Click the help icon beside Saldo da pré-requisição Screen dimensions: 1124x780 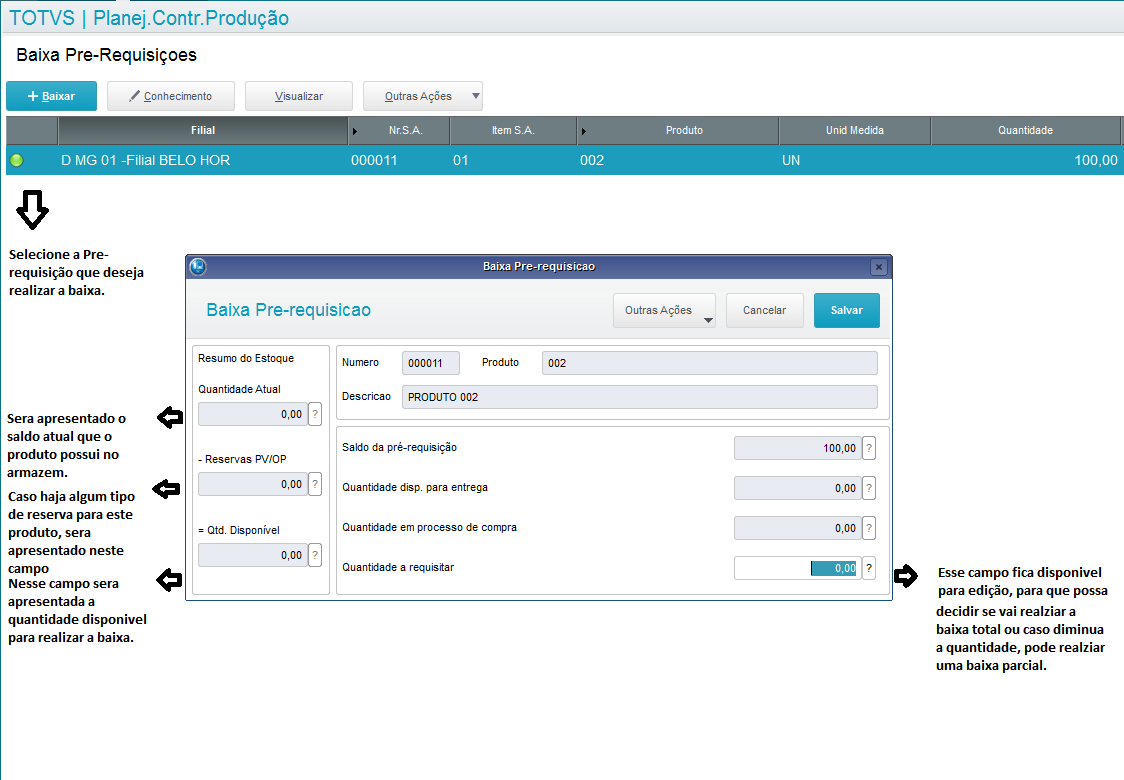click(x=869, y=448)
